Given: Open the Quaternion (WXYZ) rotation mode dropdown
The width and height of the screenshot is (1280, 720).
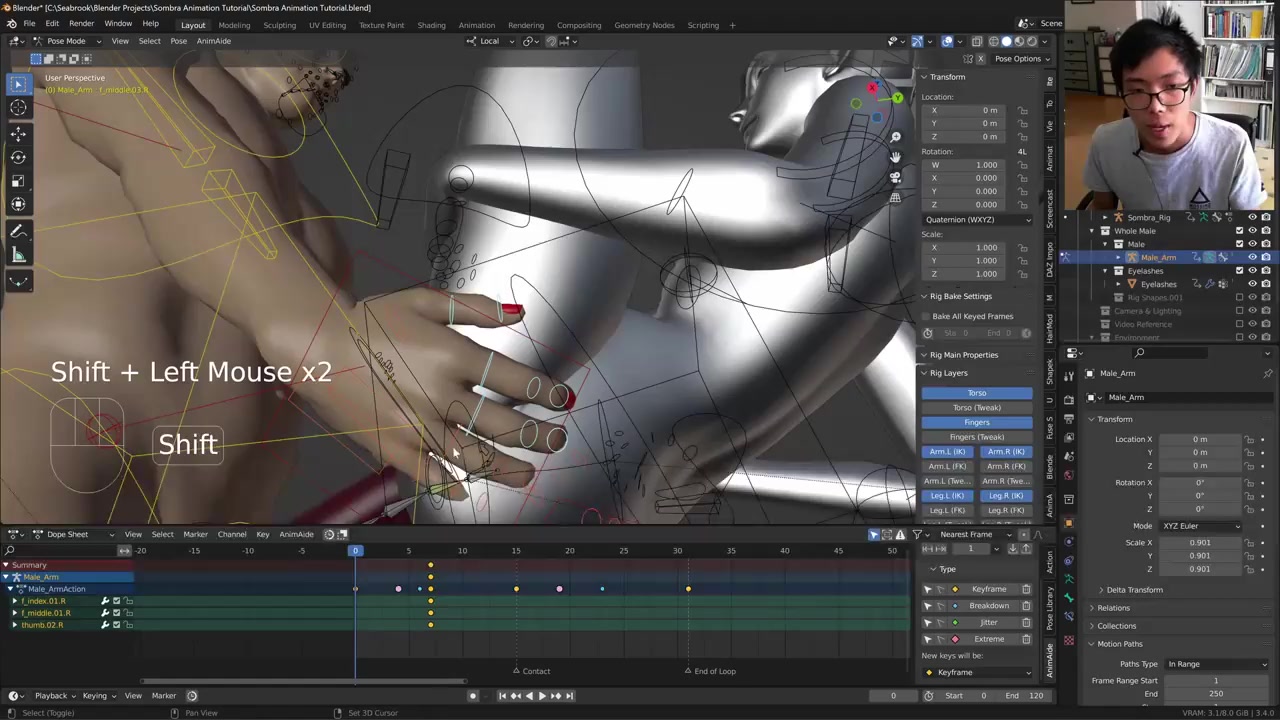Looking at the screenshot, I should 977,219.
